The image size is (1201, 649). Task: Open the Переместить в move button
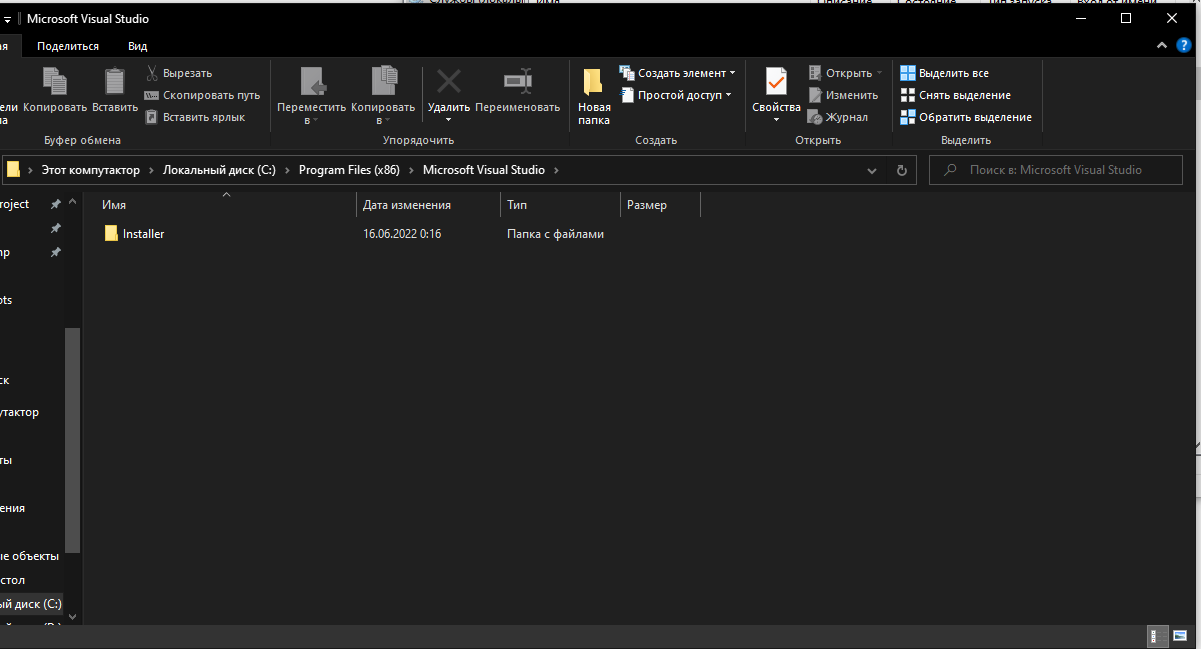[x=312, y=96]
